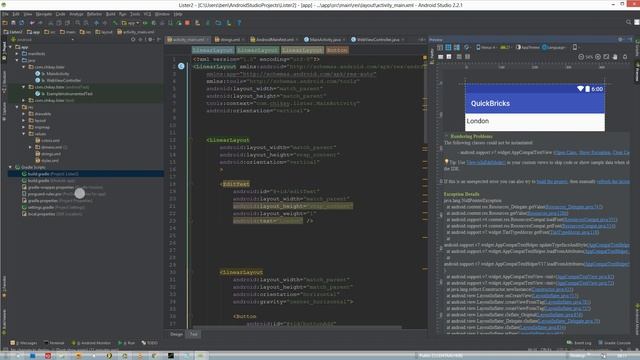Click the layout gutter icon on line 2
Image resolution: width=640 pixels, height=360 pixels.
click(x=181, y=66)
